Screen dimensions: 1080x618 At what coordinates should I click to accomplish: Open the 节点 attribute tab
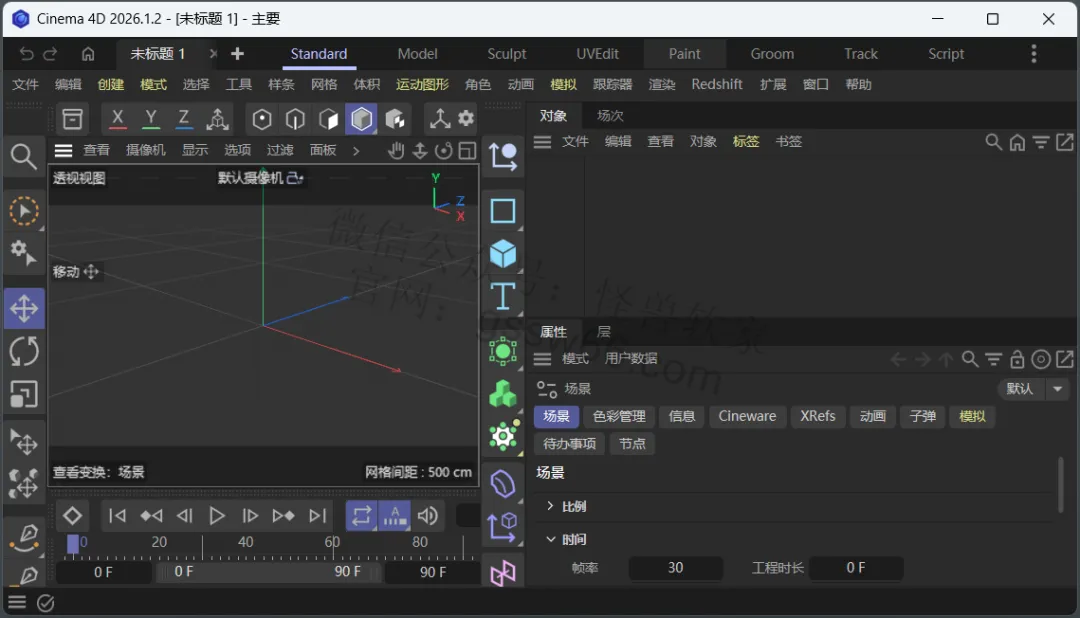pyautogui.click(x=632, y=444)
